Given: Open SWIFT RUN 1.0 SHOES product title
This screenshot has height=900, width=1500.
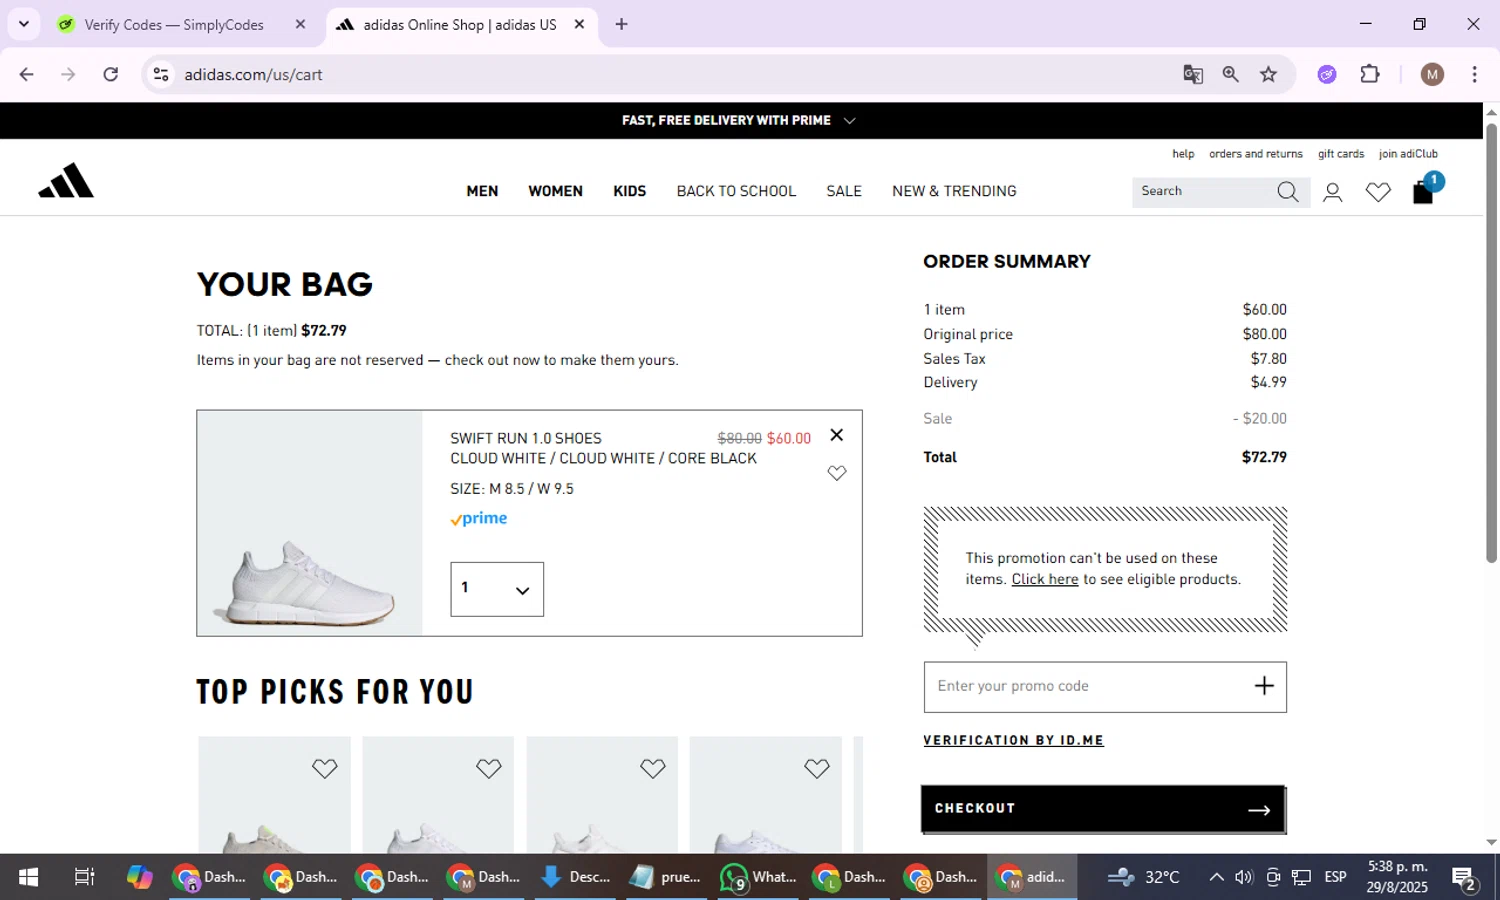Looking at the screenshot, I should pyautogui.click(x=526, y=438).
